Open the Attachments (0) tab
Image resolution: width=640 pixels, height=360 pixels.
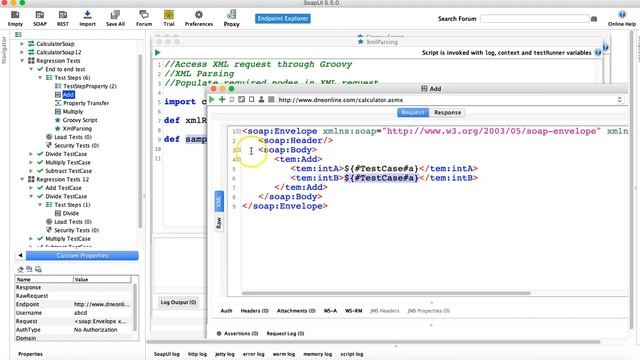(296, 311)
